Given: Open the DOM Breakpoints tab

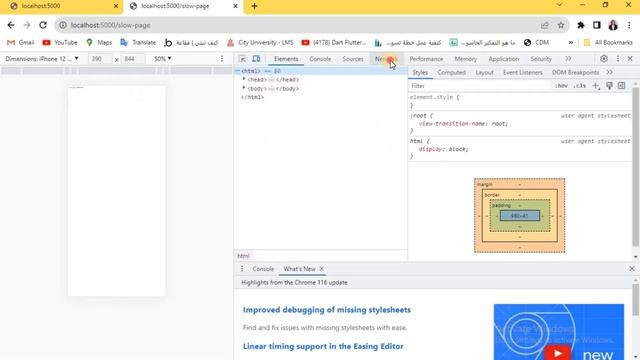Looking at the screenshot, I should [x=576, y=72].
